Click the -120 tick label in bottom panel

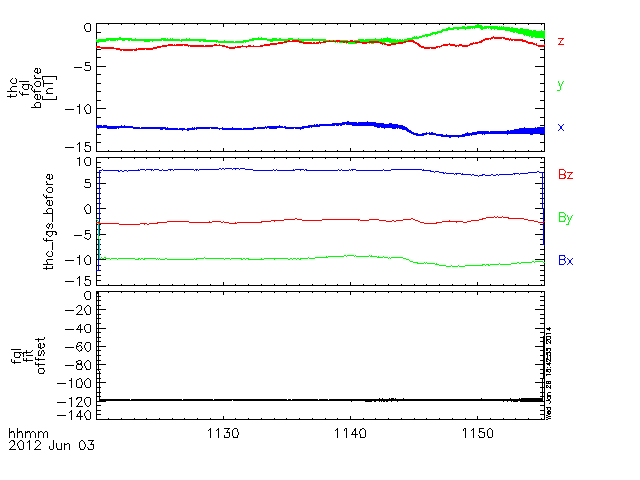(78, 400)
